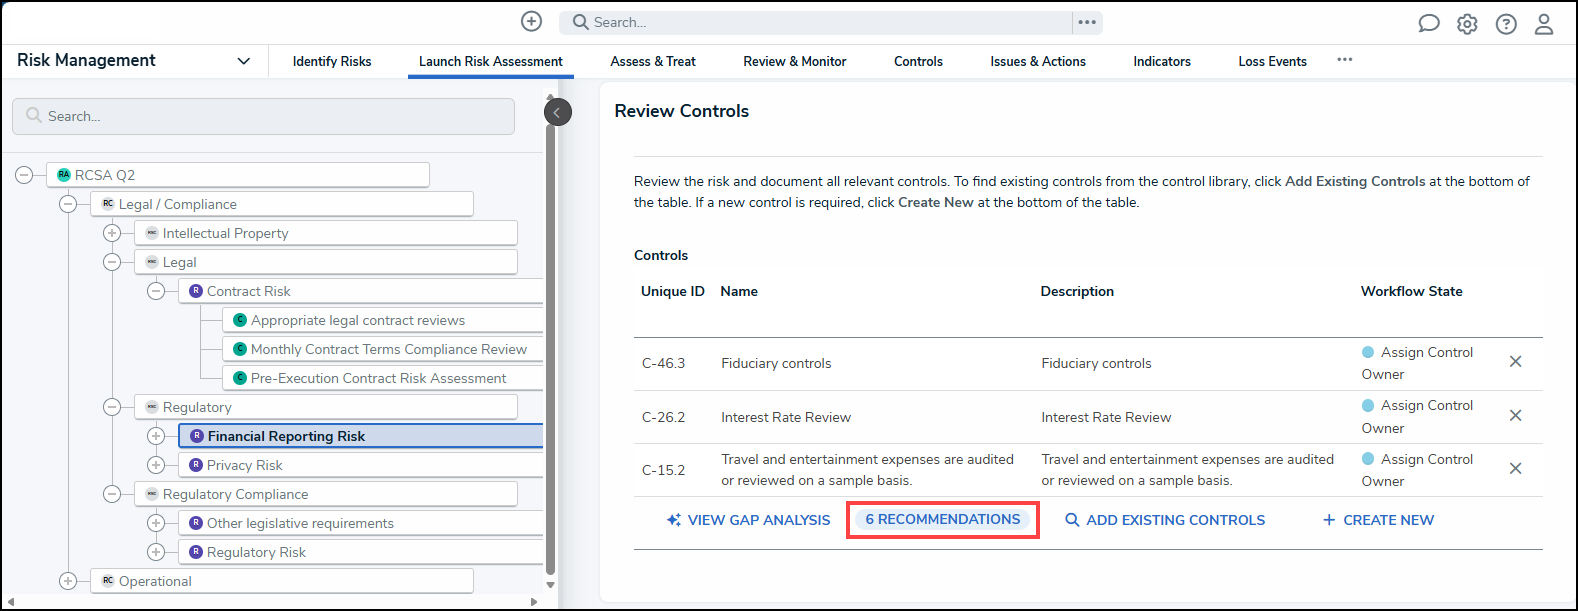The width and height of the screenshot is (1578, 611).
Task: Open the search options ellipsis menu
Action: 1087,22
